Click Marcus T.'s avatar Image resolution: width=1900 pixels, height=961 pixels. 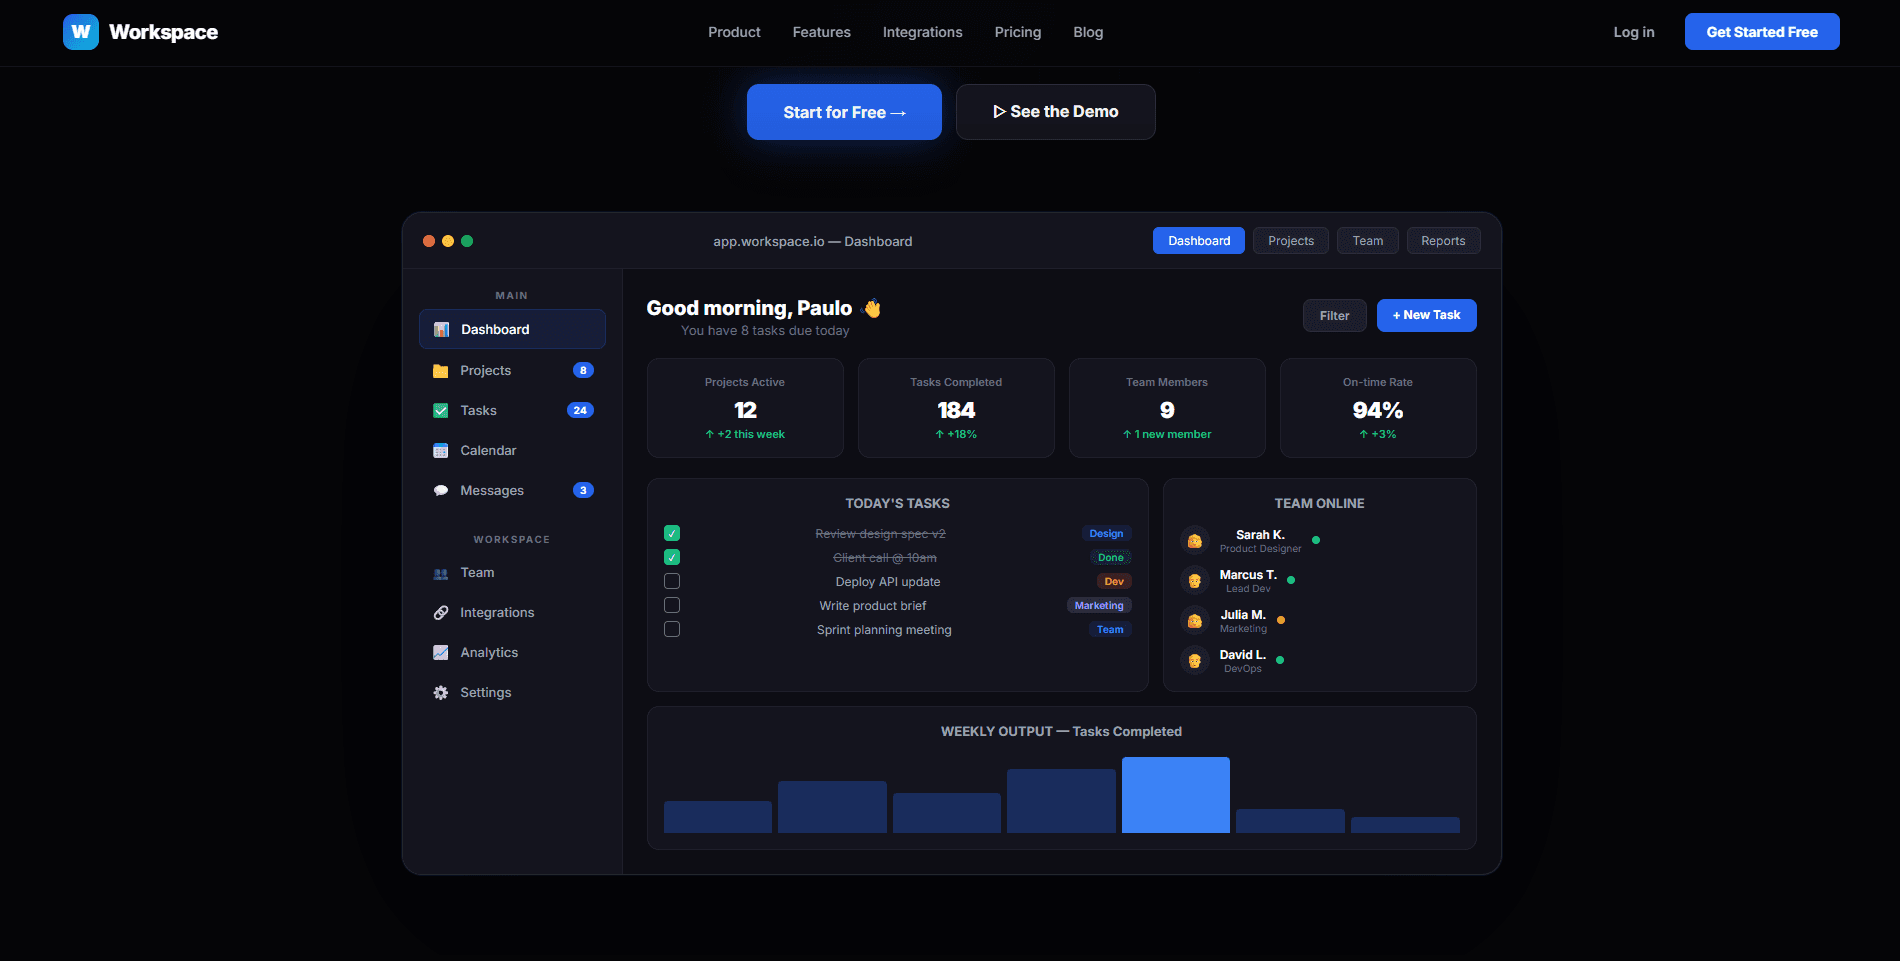pyautogui.click(x=1195, y=581)
